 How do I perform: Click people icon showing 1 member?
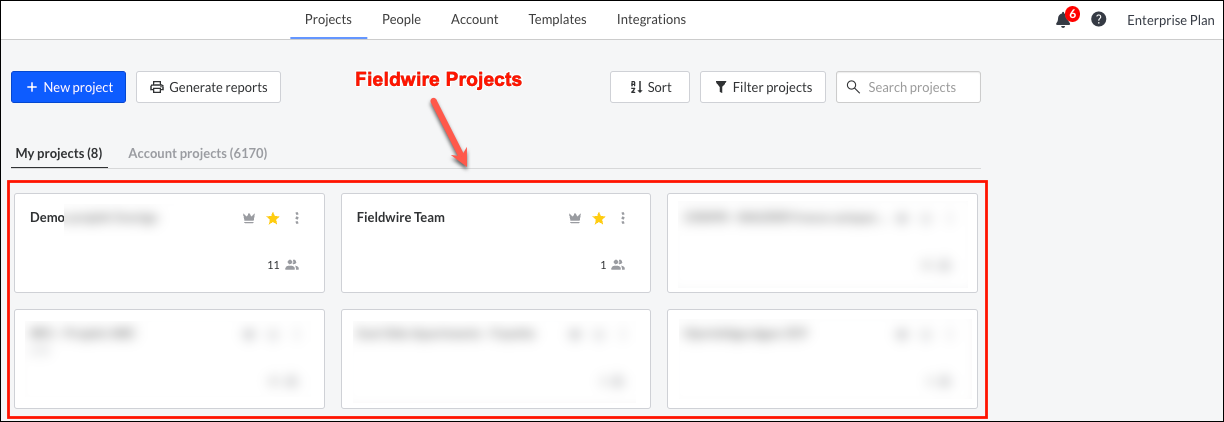[x=618, y=265]
